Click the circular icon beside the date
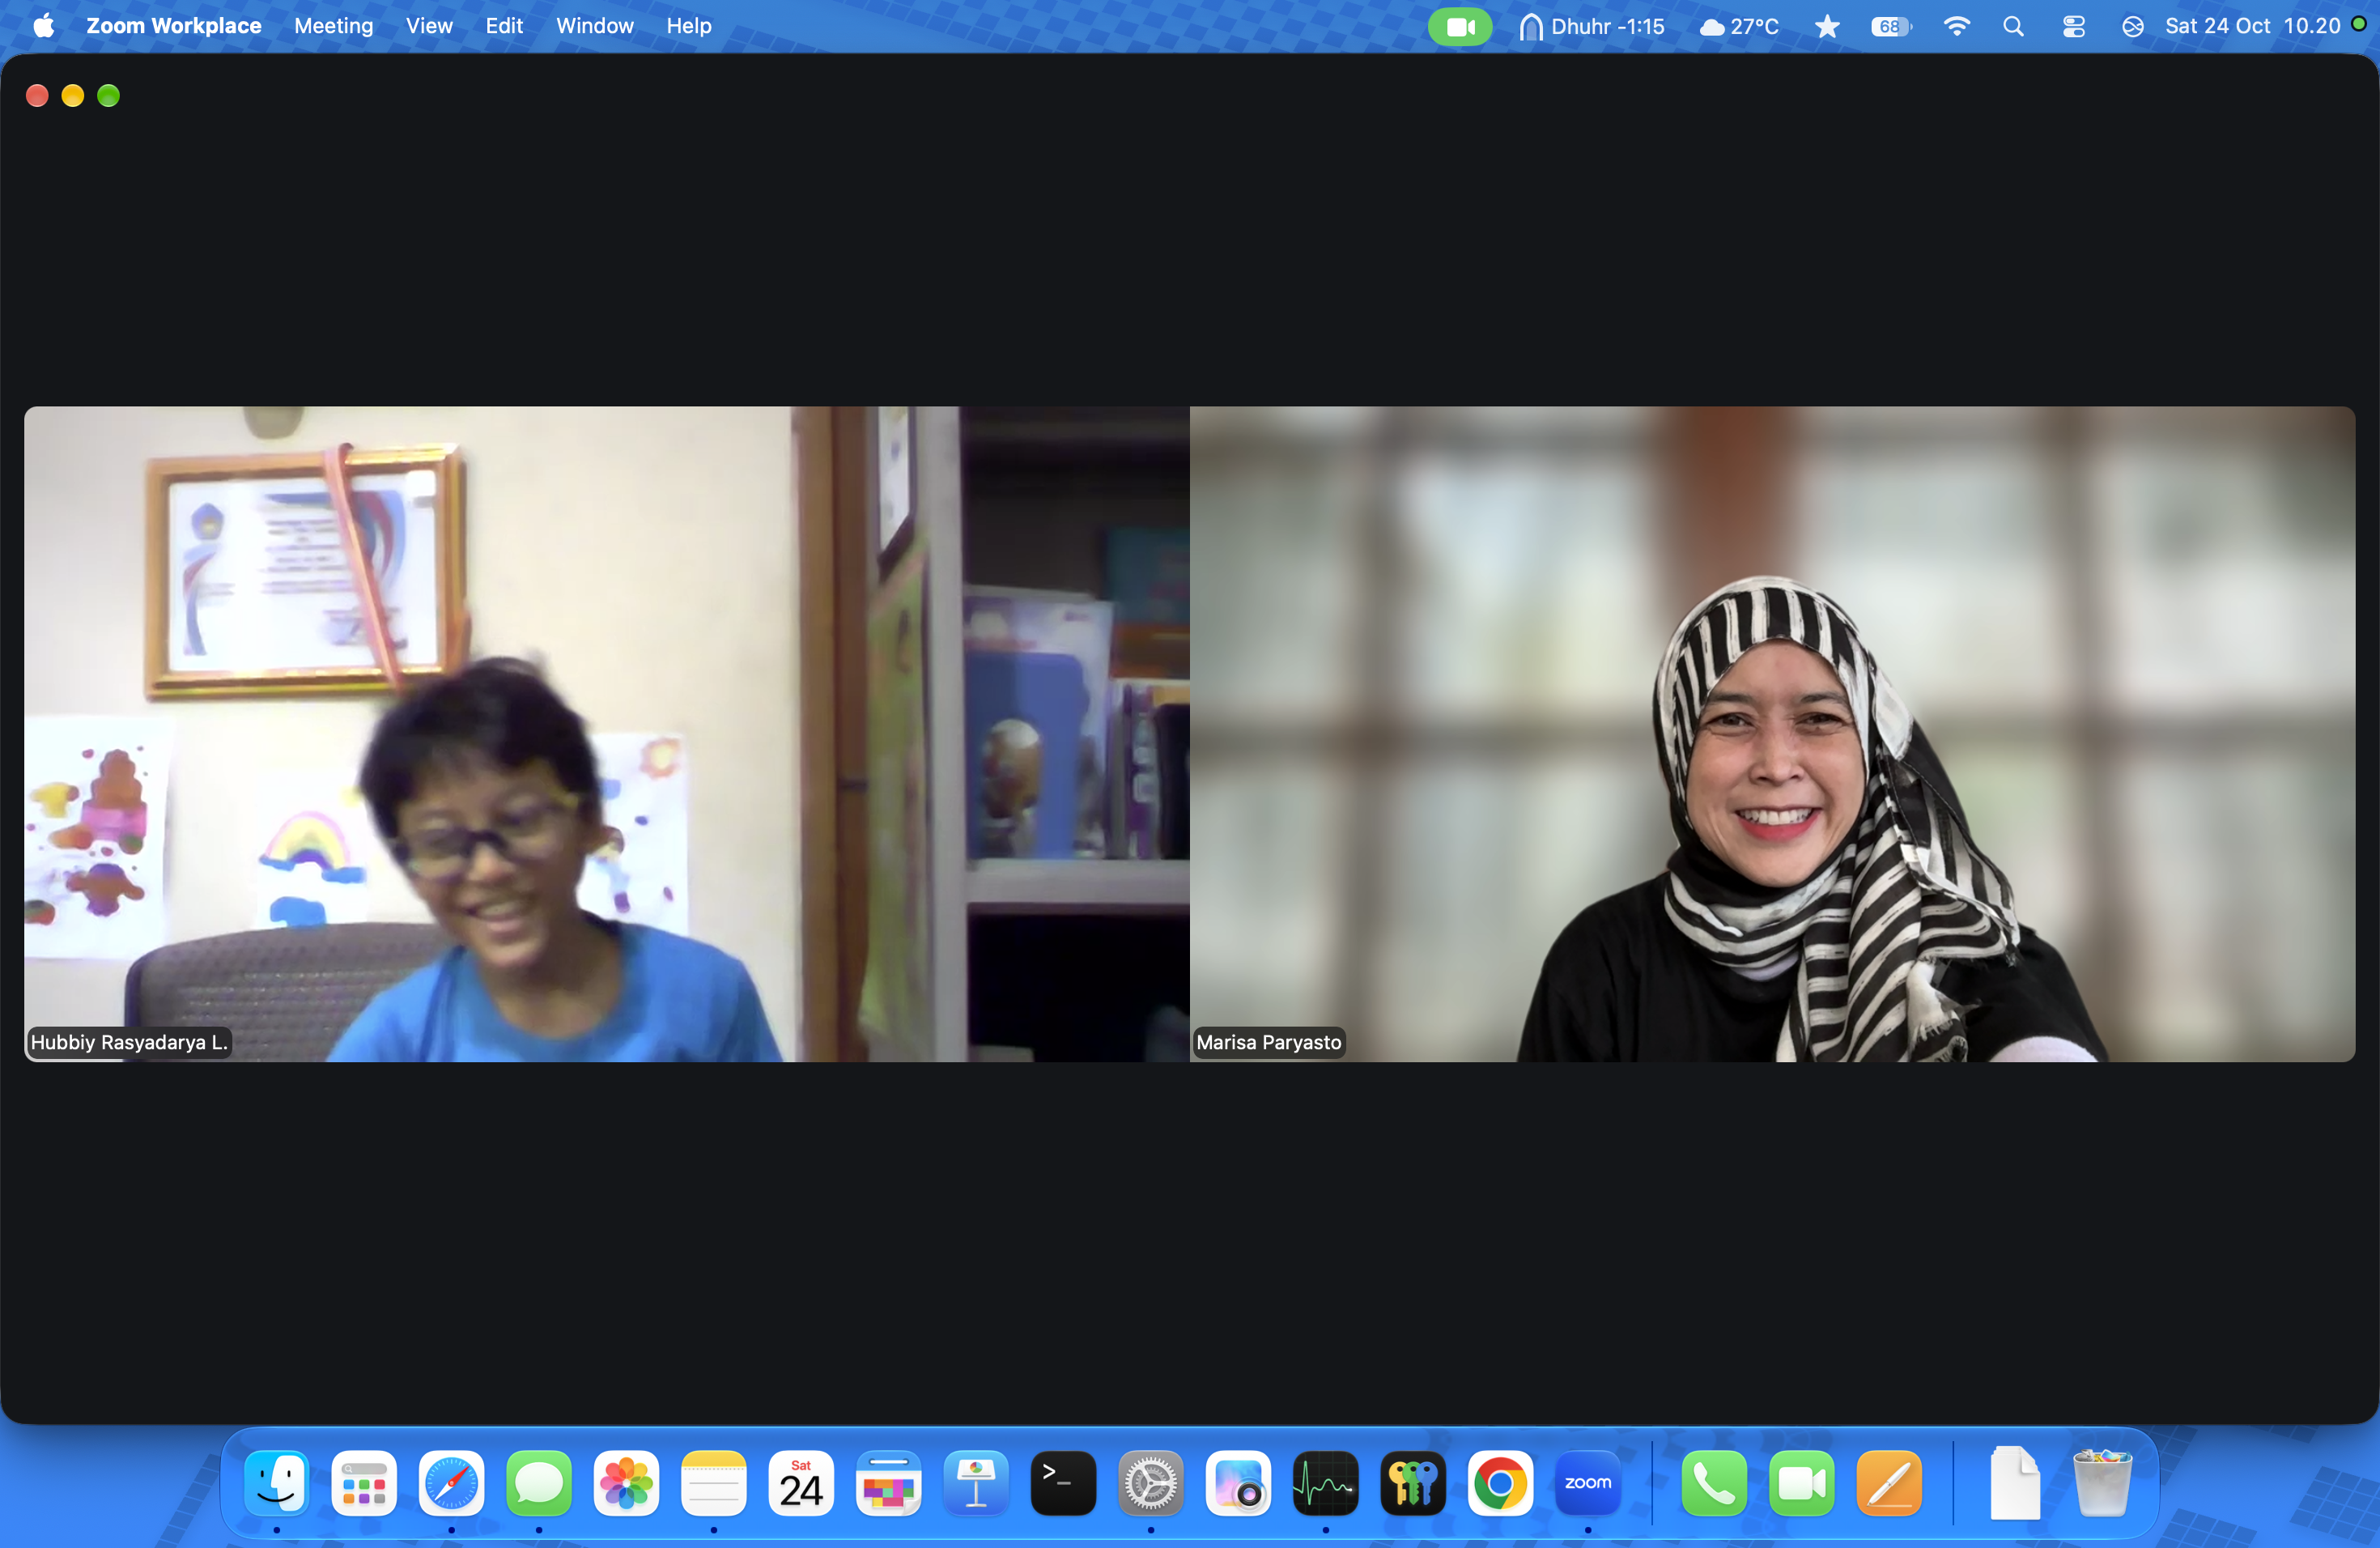The height and width of the screenshot is (1548, 2380). (2132, 27)
